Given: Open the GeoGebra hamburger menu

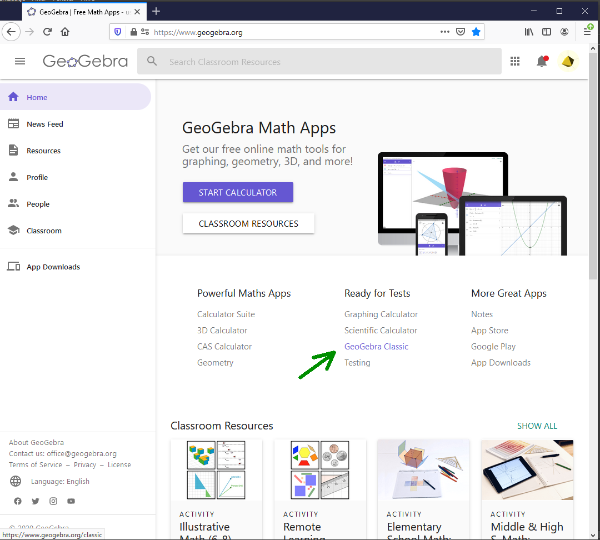Looking at the screenshot, I should [x=20, y=61].
